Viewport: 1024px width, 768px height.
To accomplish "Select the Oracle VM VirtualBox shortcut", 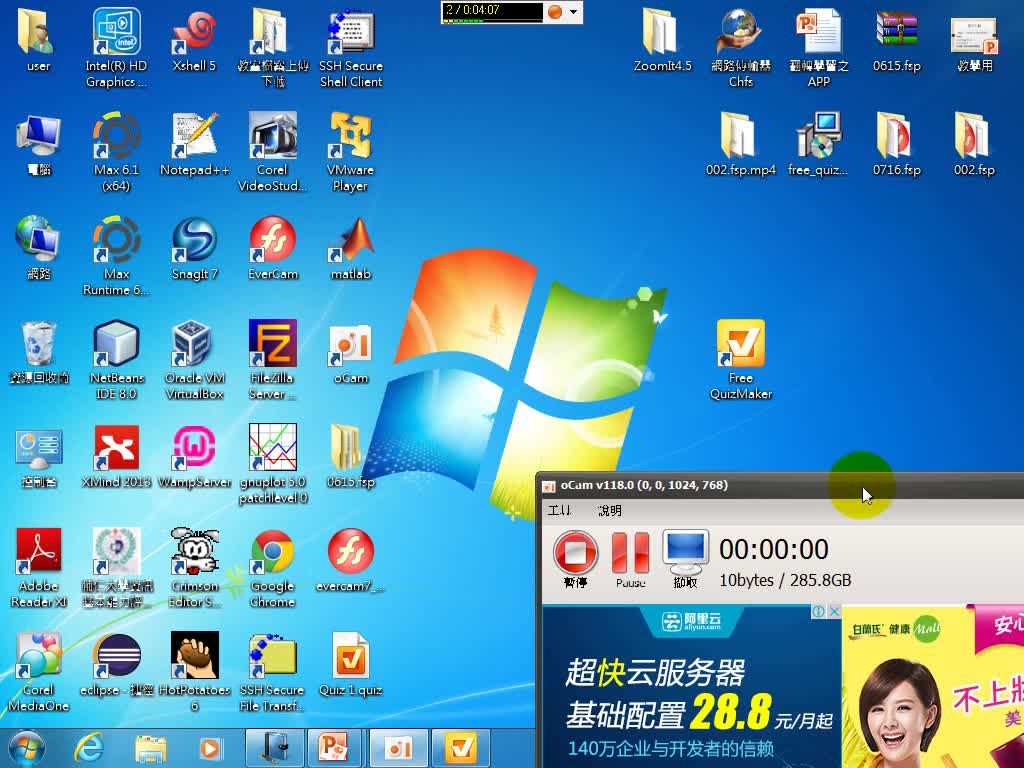I will [194, 360].
